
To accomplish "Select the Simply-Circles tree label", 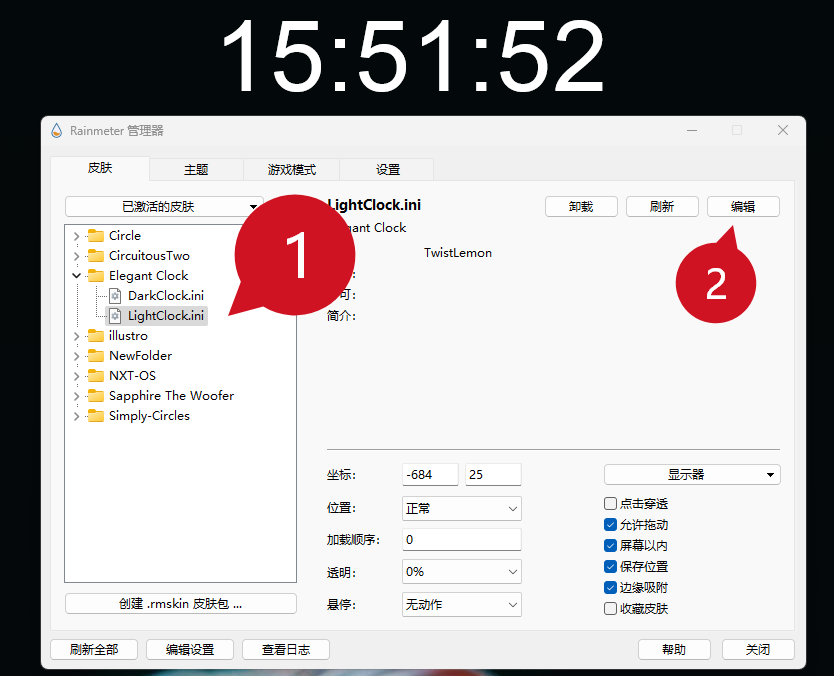I will point(149,416).
